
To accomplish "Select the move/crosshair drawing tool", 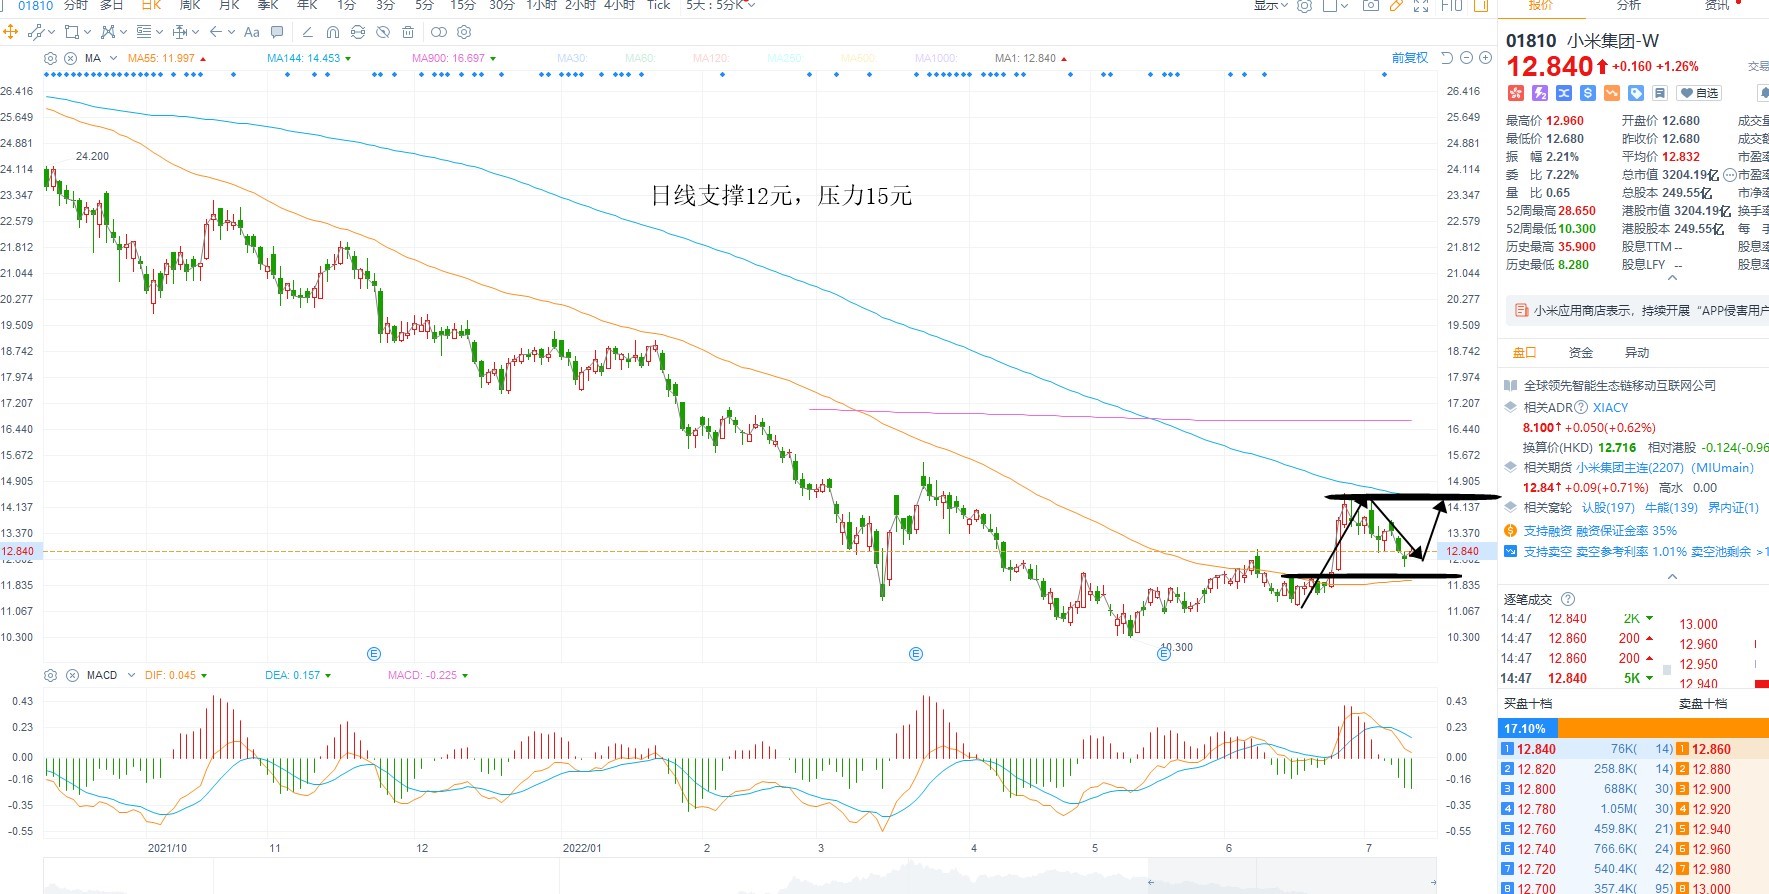I will 11,32.
